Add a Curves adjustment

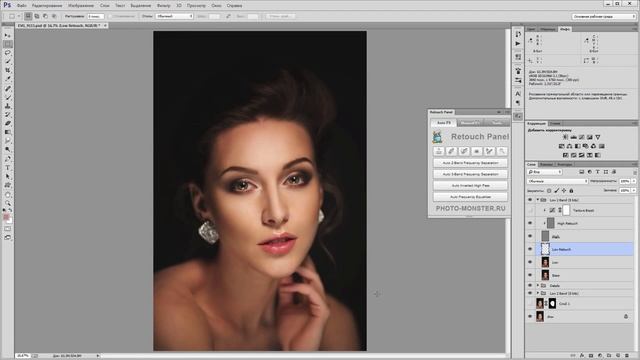[x=582, y=137]
